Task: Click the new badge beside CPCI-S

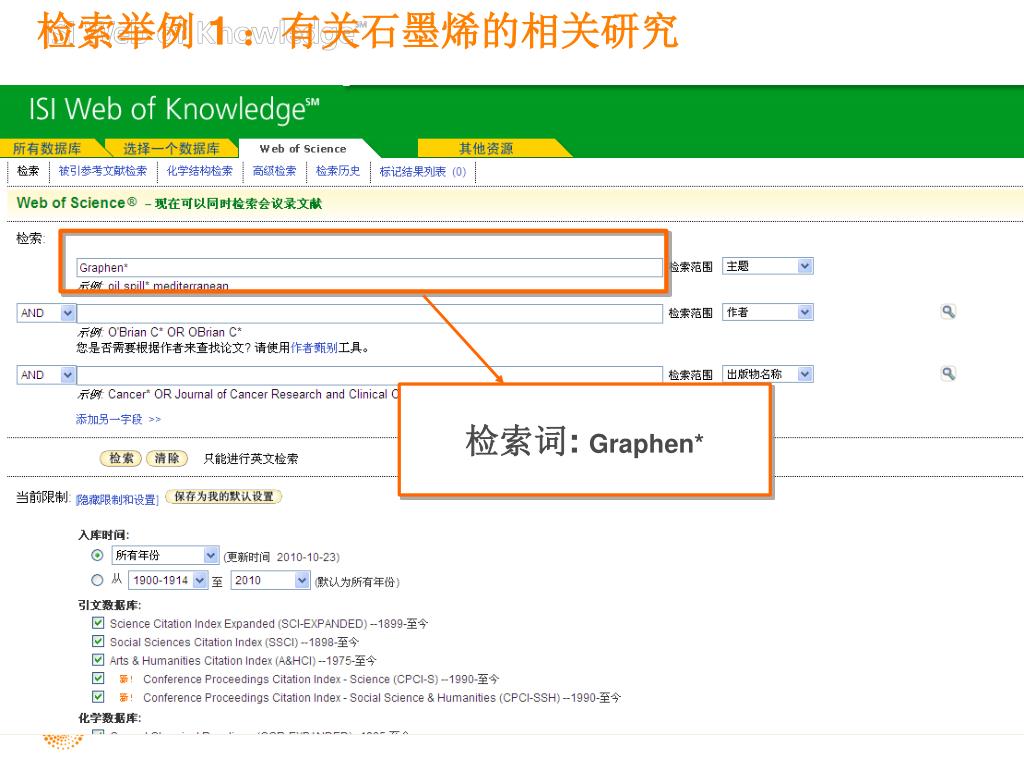Action: pyautogui.click(x=126, y=679)
